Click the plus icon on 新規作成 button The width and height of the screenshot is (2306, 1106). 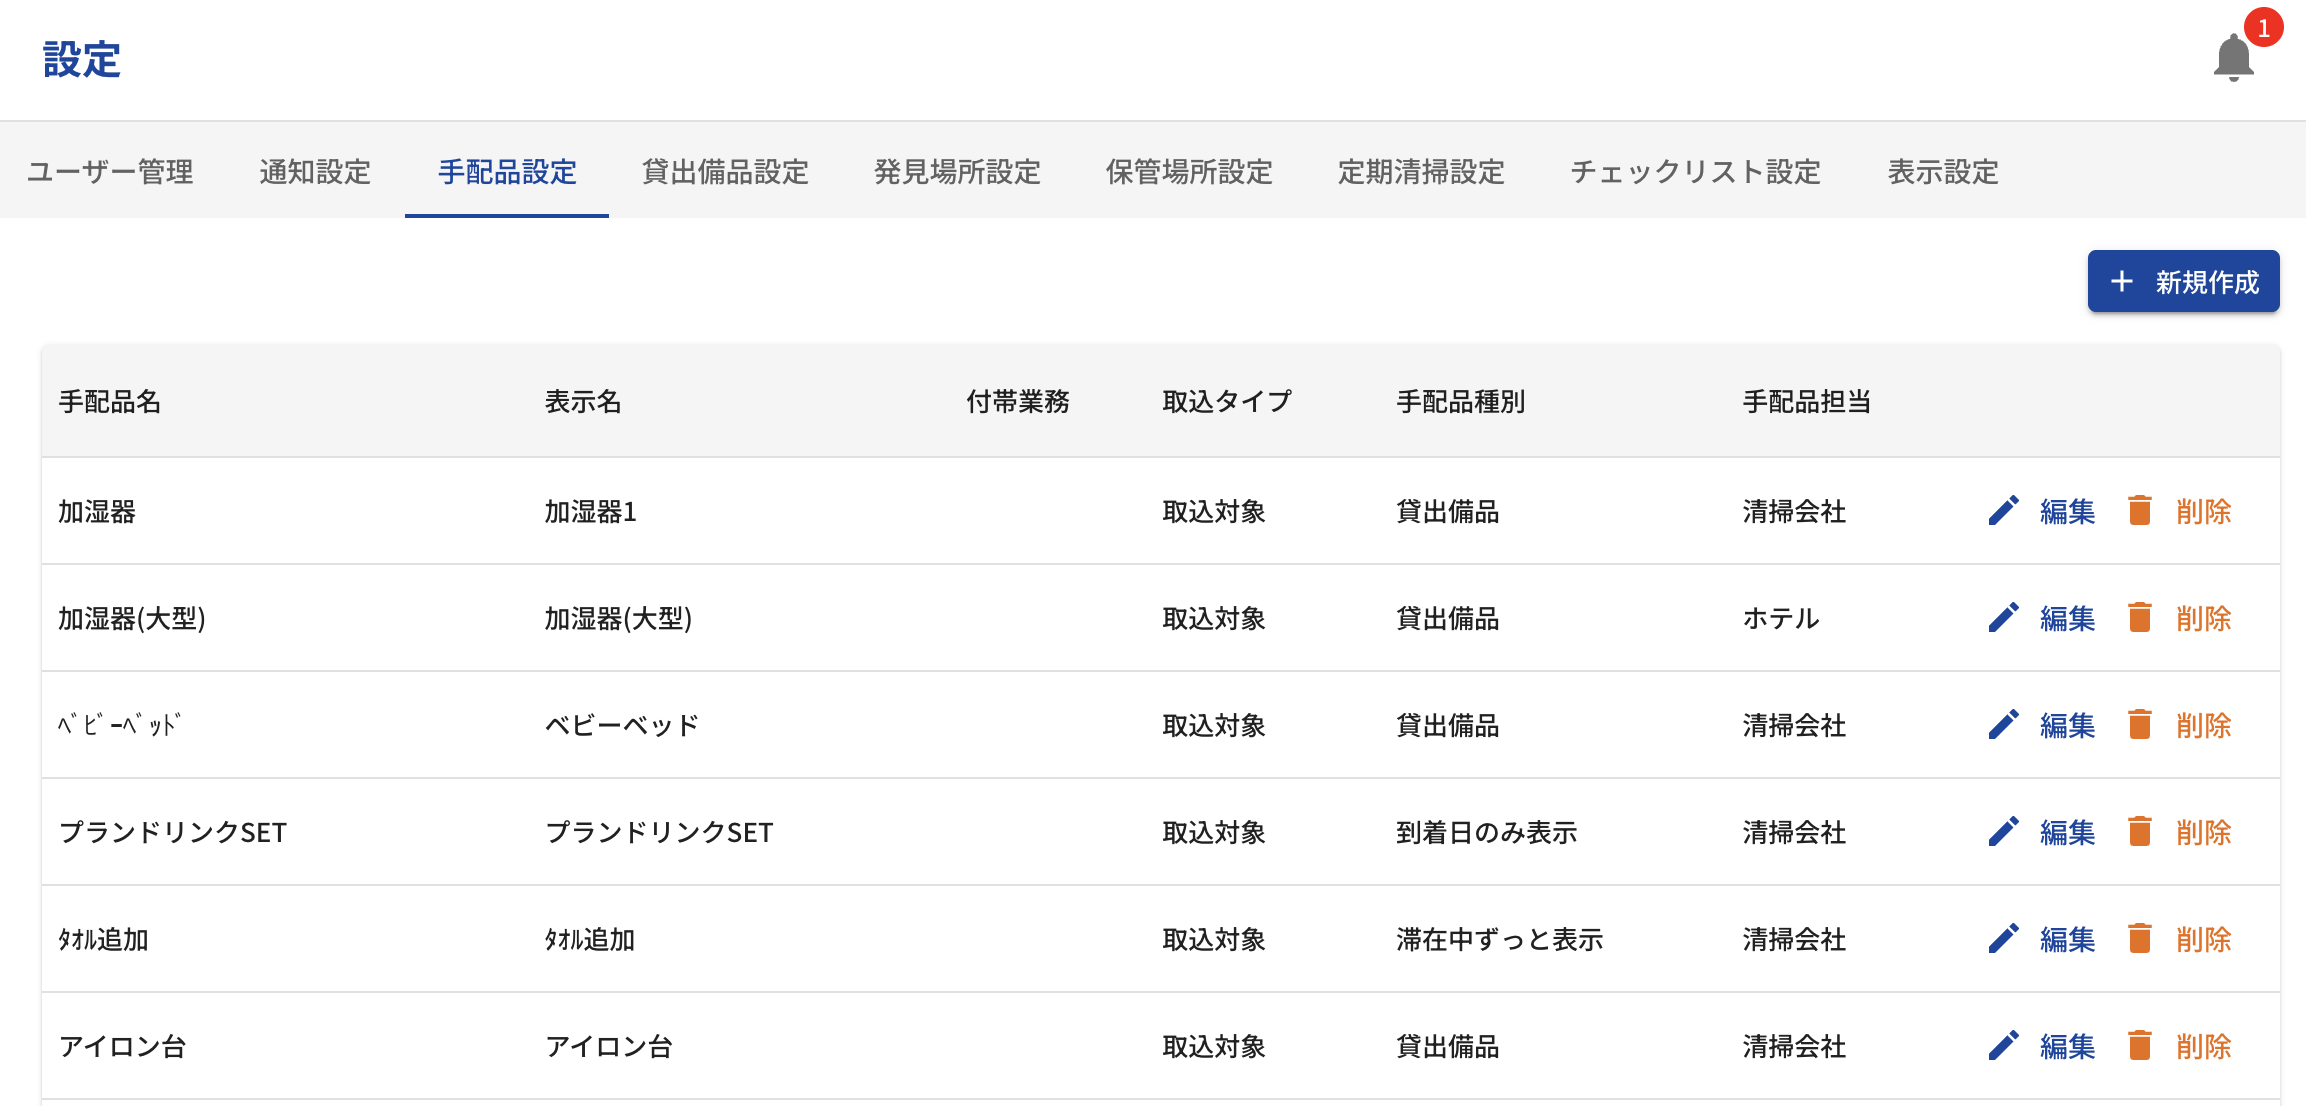pyautogui.click(x=2121, y=282)
